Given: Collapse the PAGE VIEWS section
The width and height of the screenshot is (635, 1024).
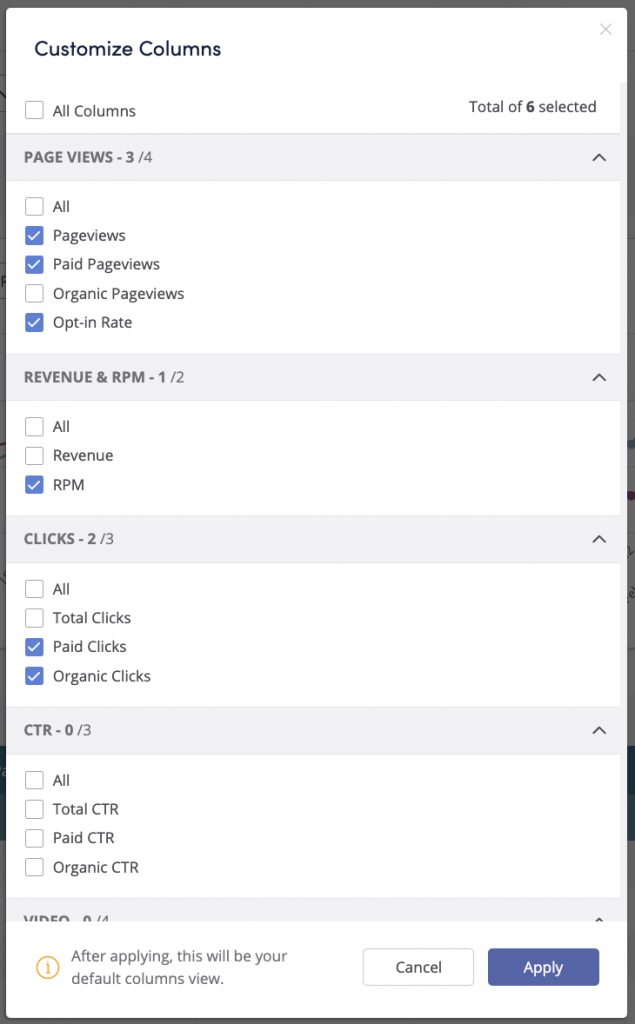Looking at the screenshot, I should point(599,157).
